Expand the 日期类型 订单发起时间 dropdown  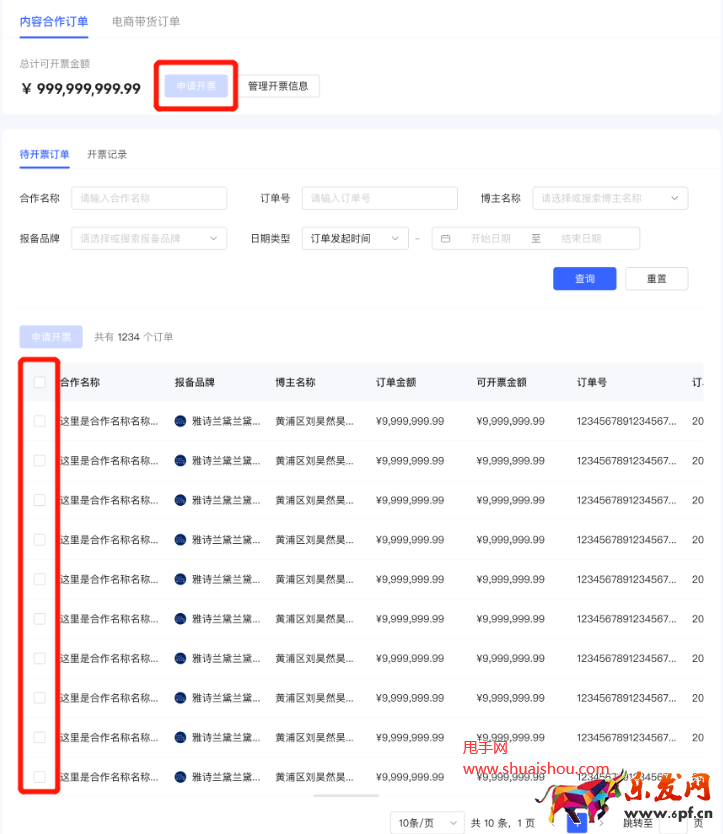tap(355, 239)
